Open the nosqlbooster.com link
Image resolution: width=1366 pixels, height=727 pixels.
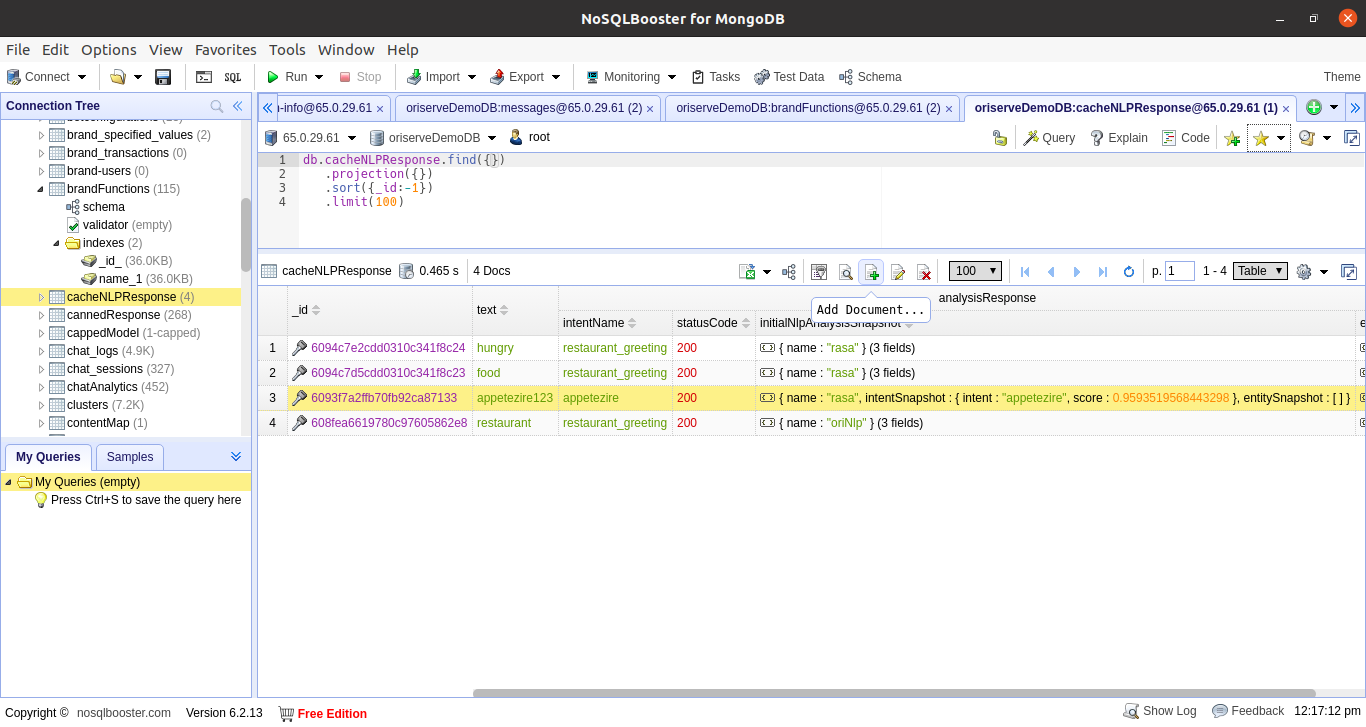(x=124, y=712)
